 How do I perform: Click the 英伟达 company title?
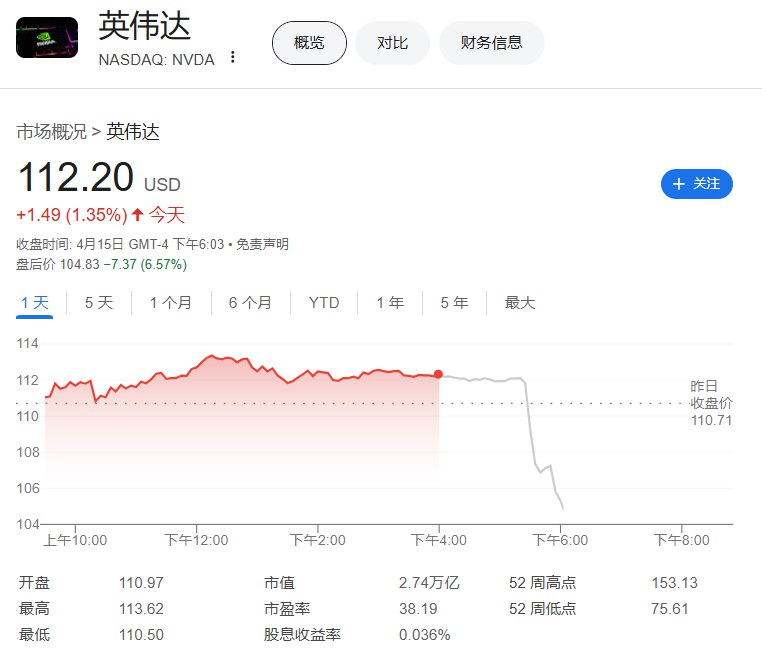coord(144,26)
